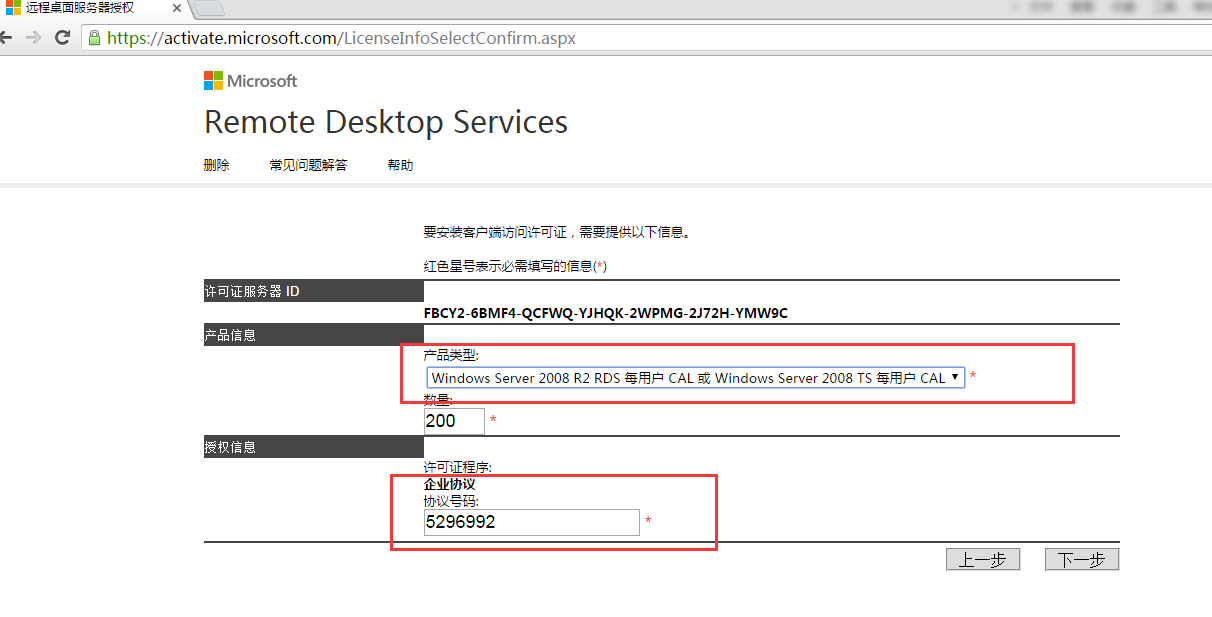Viewport: 1212px width, 617px height.
Task: Click the 下一步 button
Action: click(1081, 560)
